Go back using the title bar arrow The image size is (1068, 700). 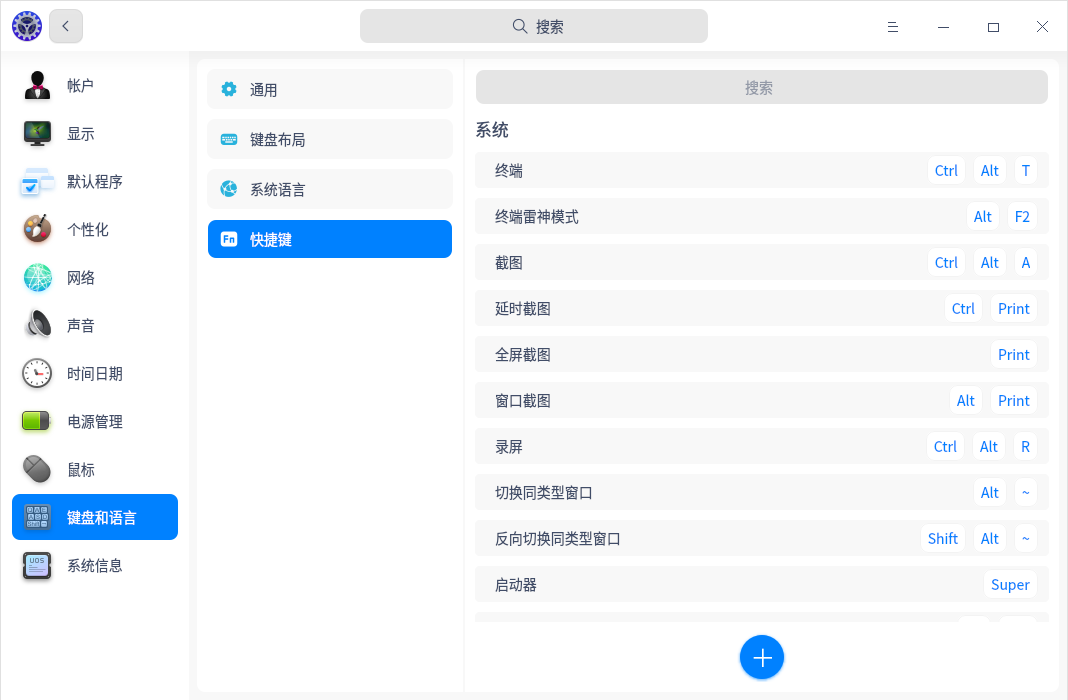click(x=66, y=27)
